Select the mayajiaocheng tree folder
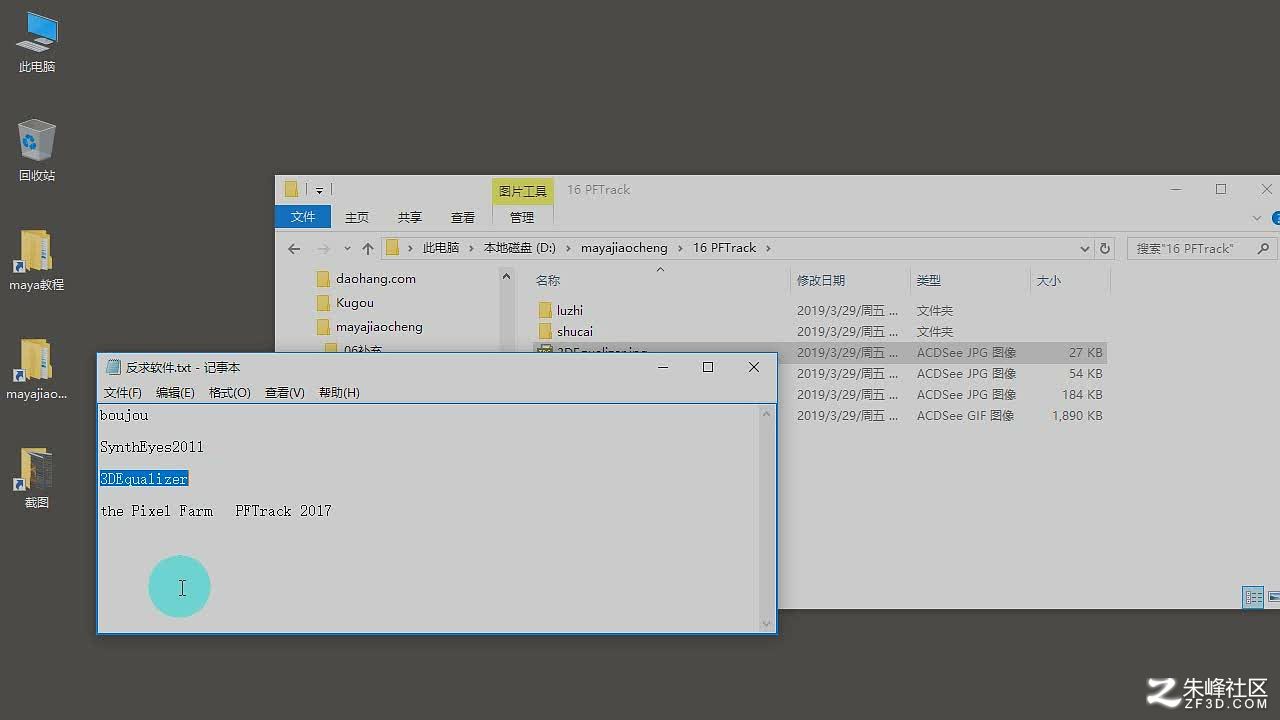Viewport: 1280px width, 720px height. point(379,326)
